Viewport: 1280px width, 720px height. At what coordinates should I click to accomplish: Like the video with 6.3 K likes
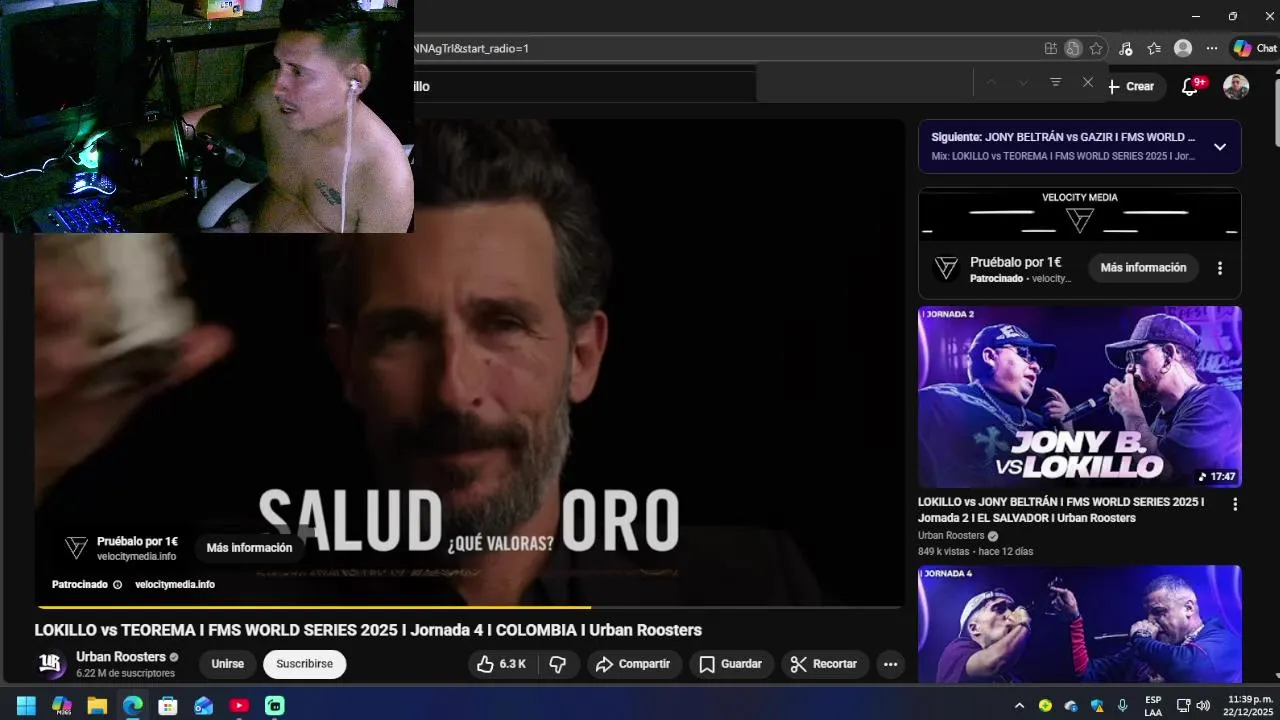click(x=502, y=664)
